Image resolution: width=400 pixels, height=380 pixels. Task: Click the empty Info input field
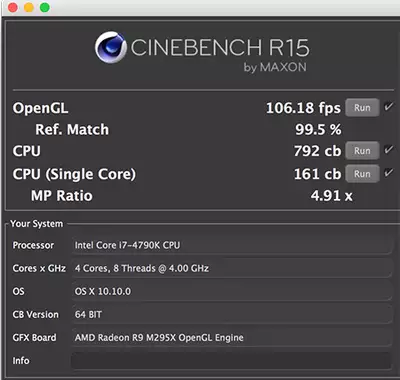point(231,361)
